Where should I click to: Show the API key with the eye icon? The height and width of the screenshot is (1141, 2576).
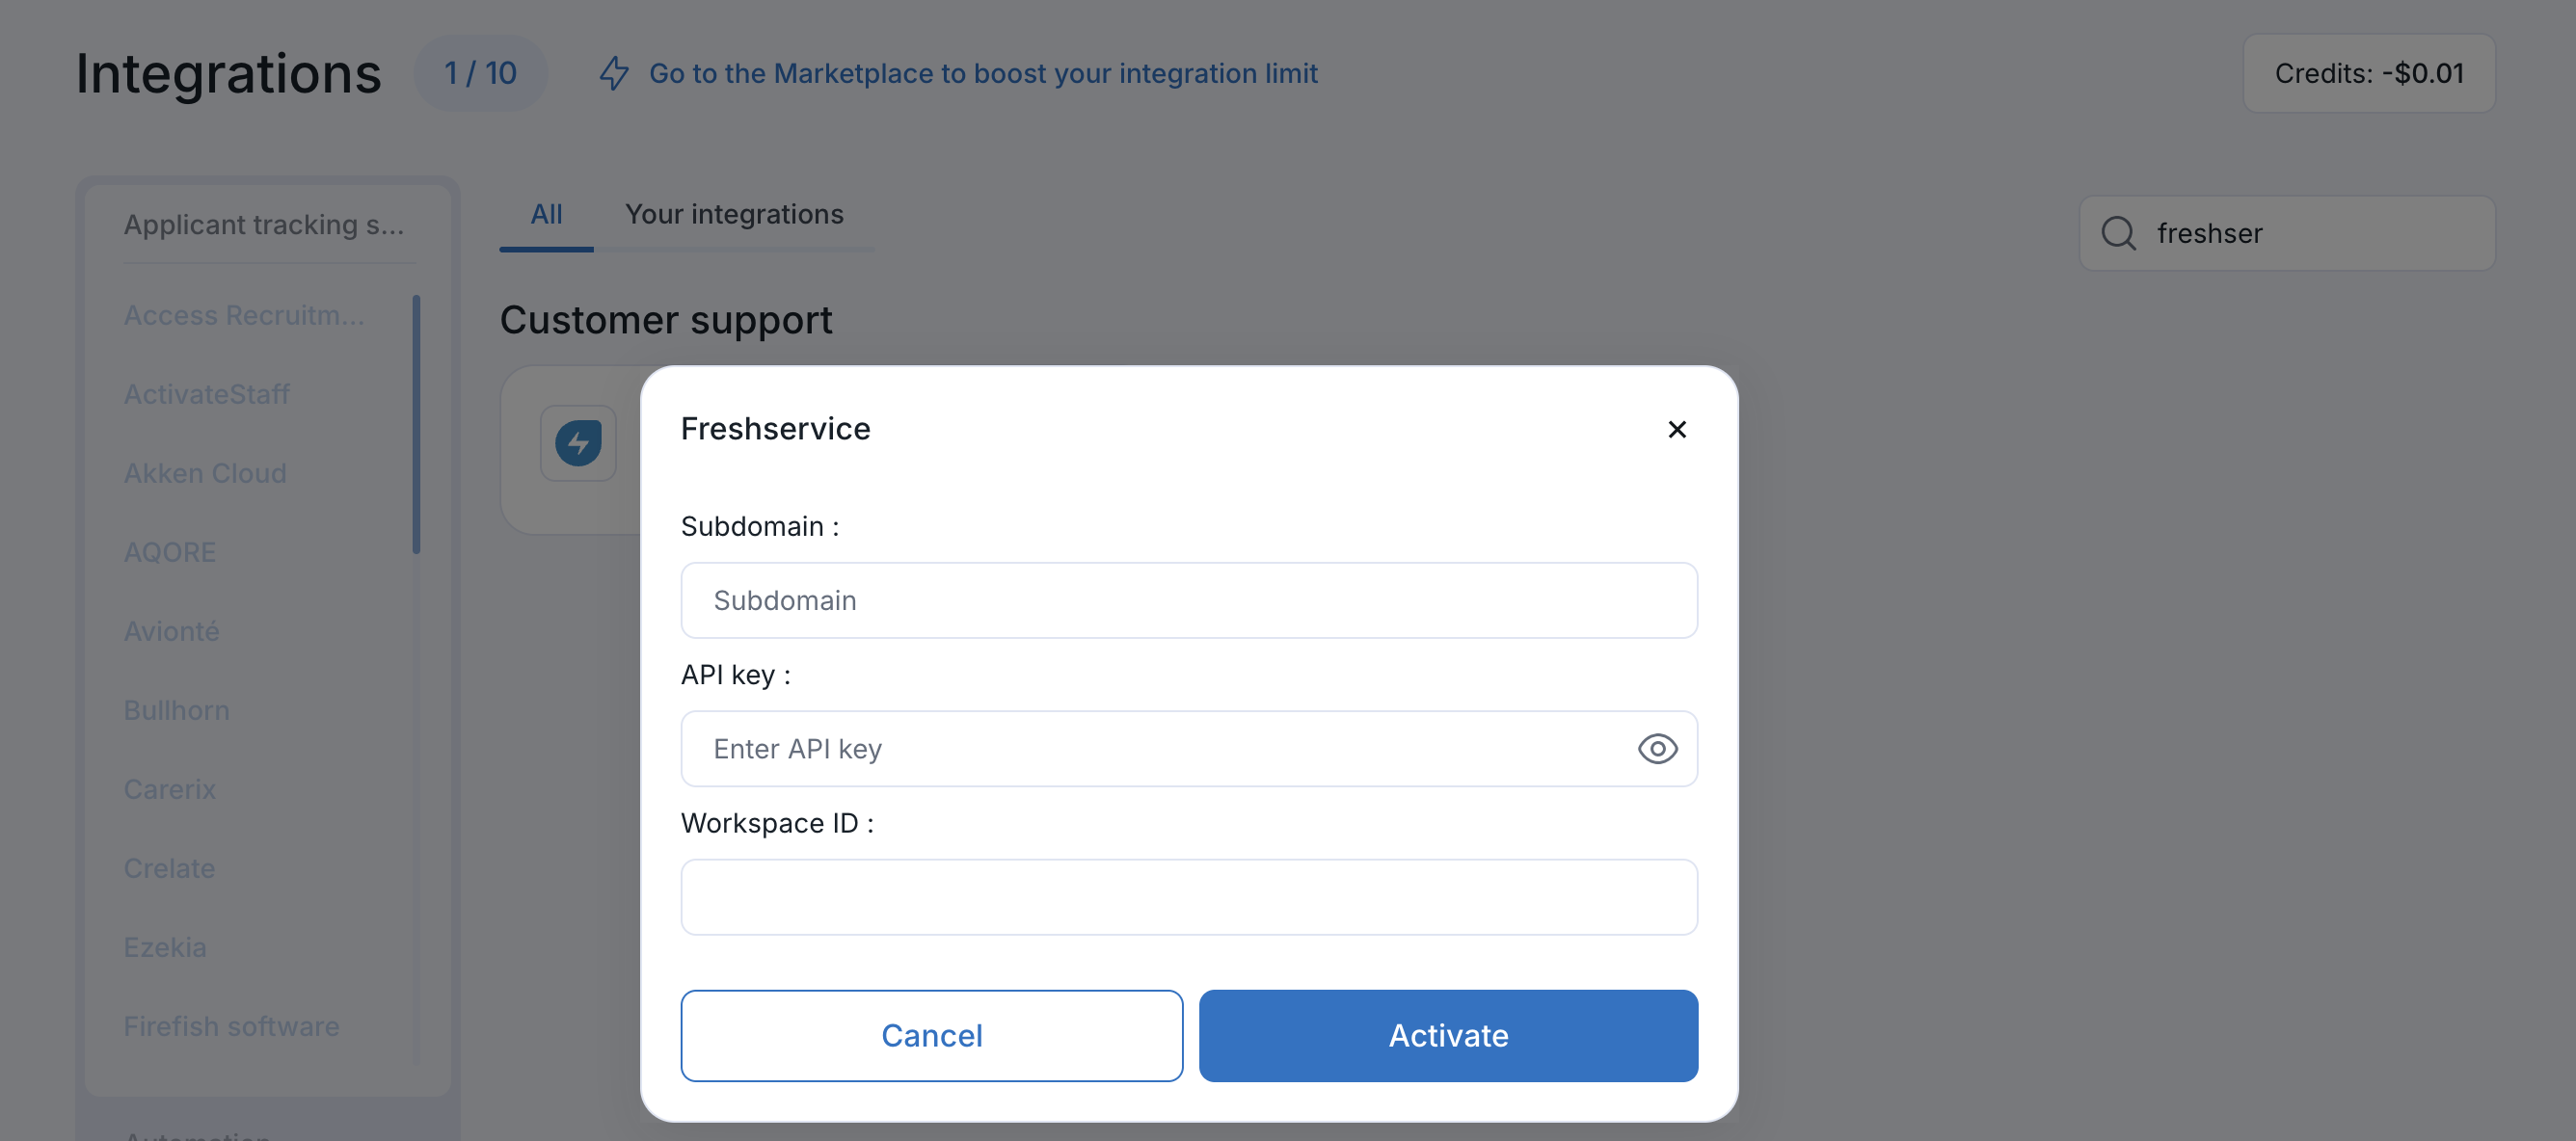tap(1657, 749)
